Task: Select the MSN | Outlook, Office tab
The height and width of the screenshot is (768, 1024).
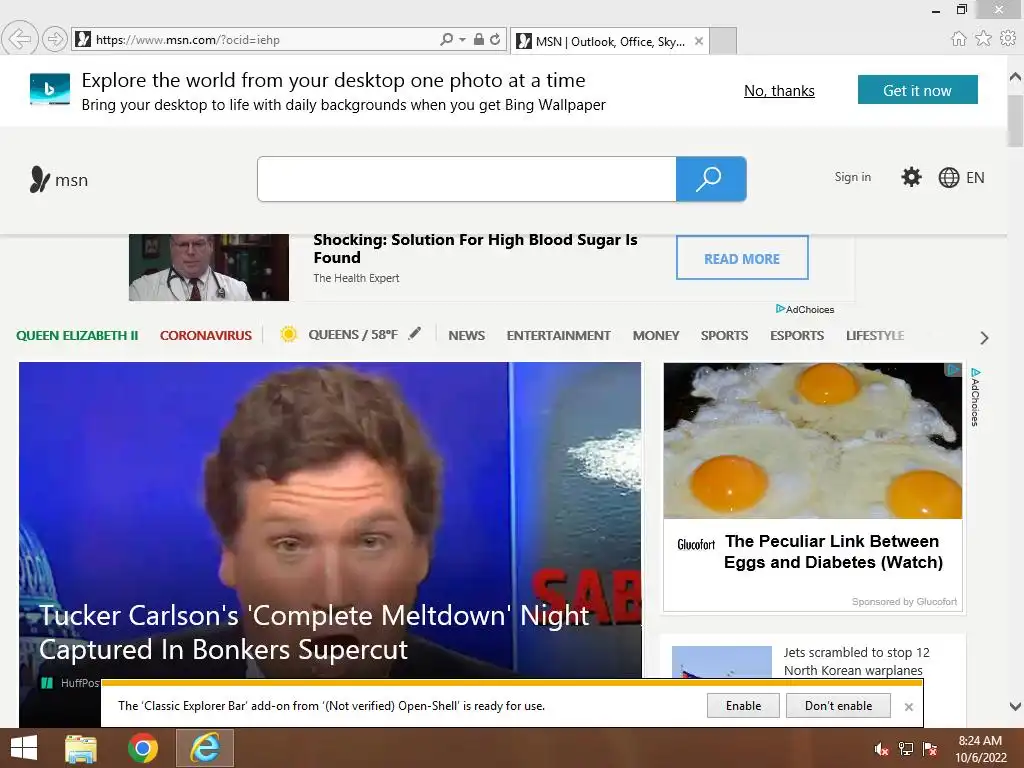Action: pos(609,41)
